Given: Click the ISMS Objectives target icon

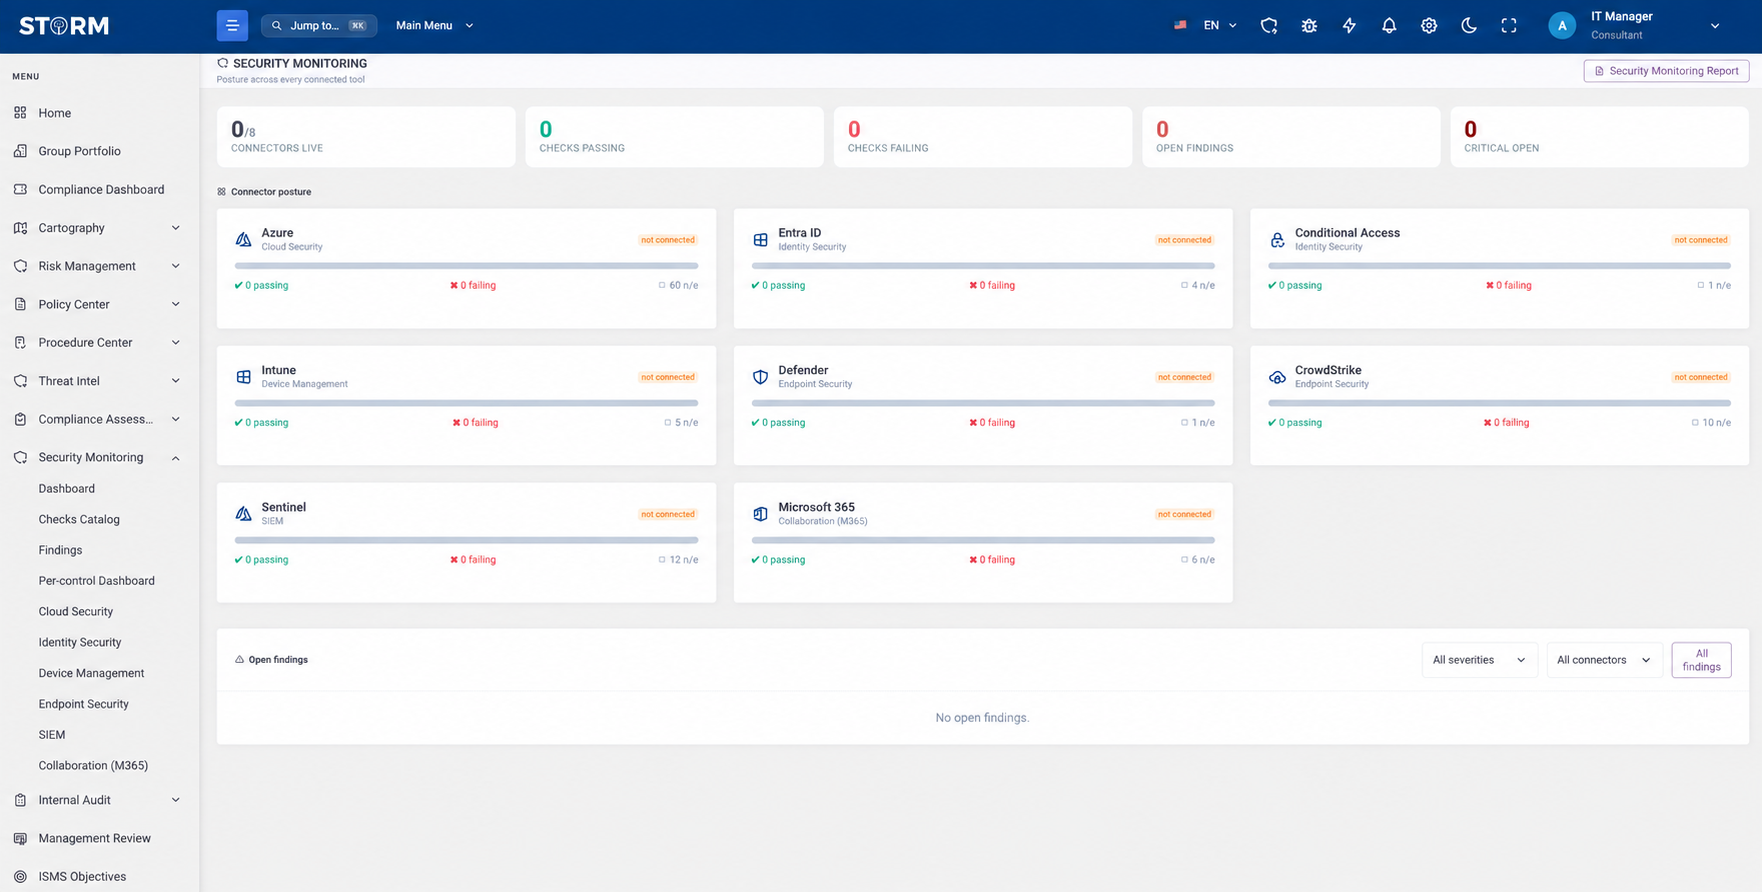Looking at the screenshot, I should pos(20,877).
